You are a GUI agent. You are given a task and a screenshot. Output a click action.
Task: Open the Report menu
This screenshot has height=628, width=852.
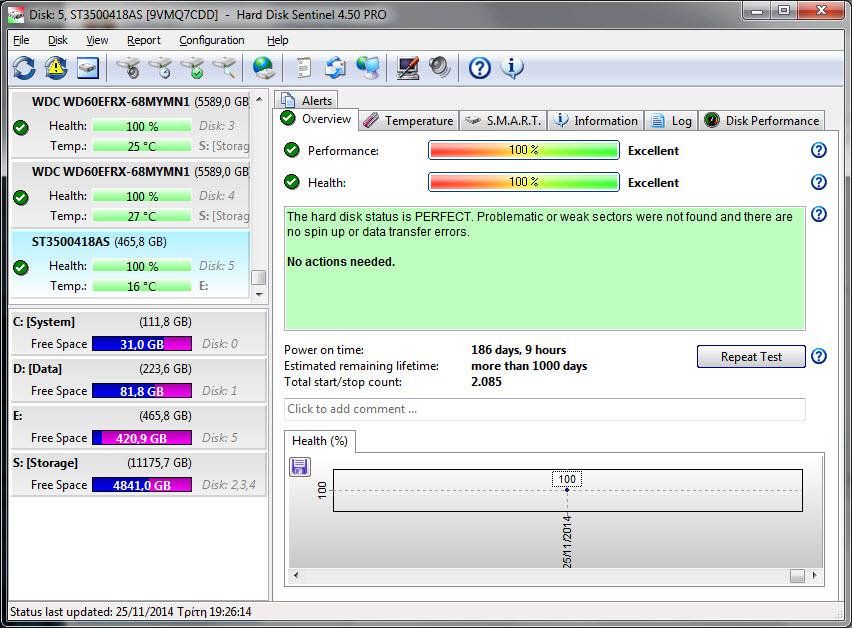(143, 40)
